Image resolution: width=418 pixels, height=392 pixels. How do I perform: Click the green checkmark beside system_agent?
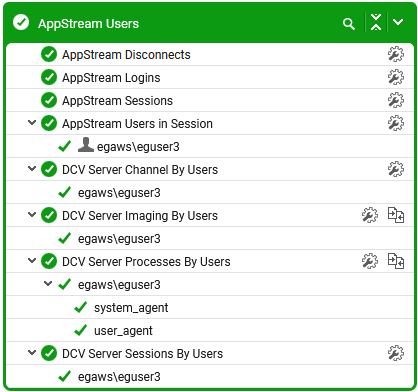pos(81,307)
